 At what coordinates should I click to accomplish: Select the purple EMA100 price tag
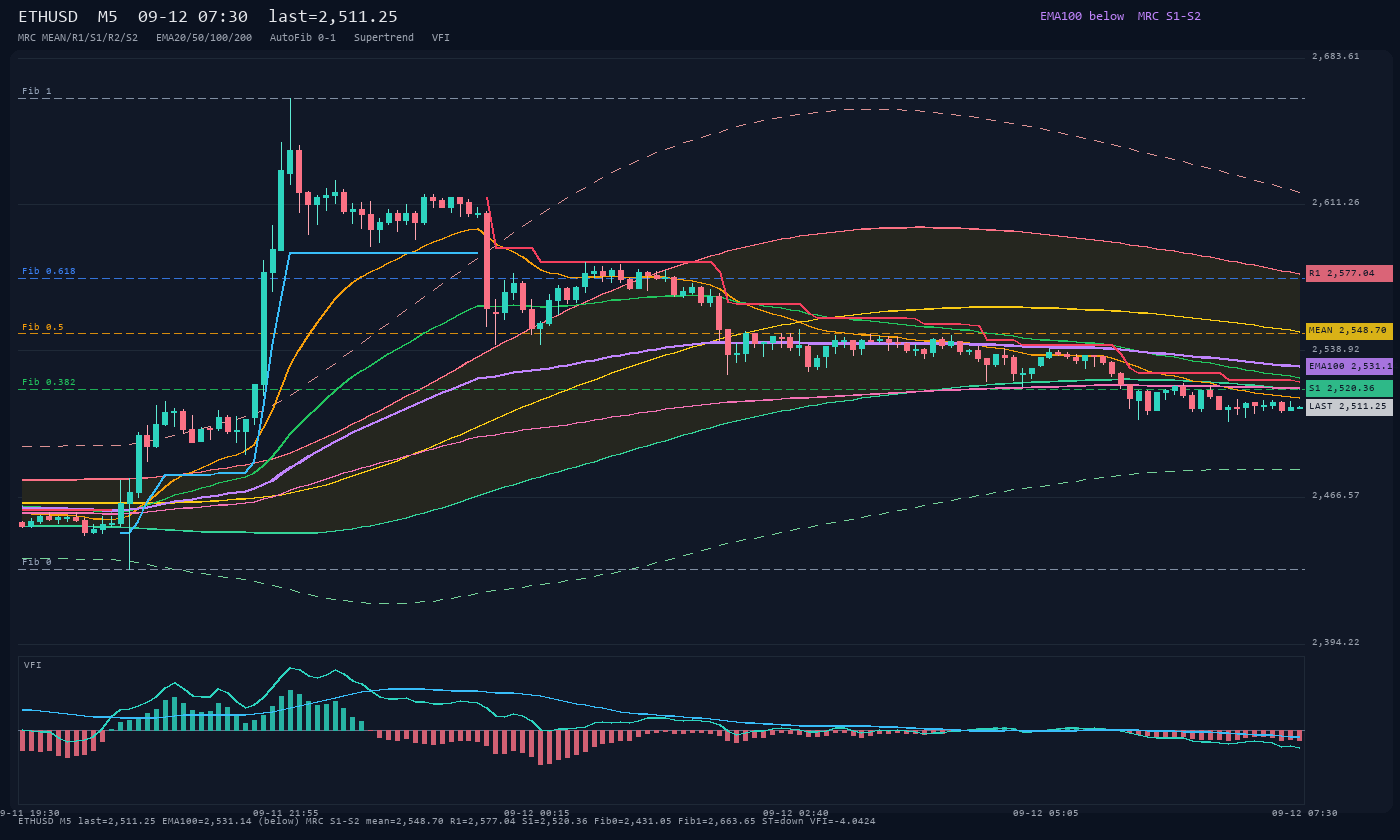(x=1349, y=366)
